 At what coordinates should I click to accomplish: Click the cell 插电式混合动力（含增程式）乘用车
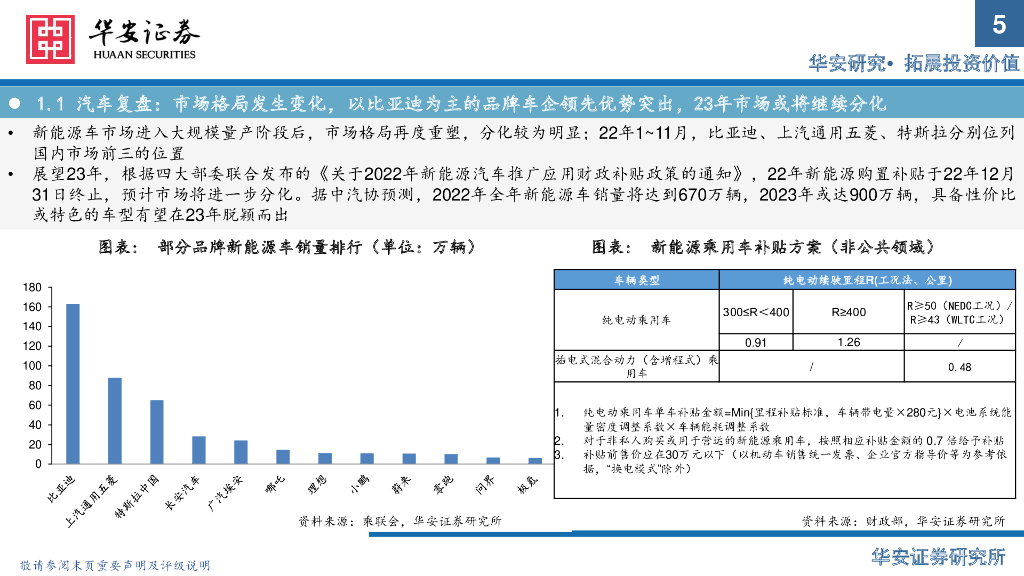pos(637,366)
